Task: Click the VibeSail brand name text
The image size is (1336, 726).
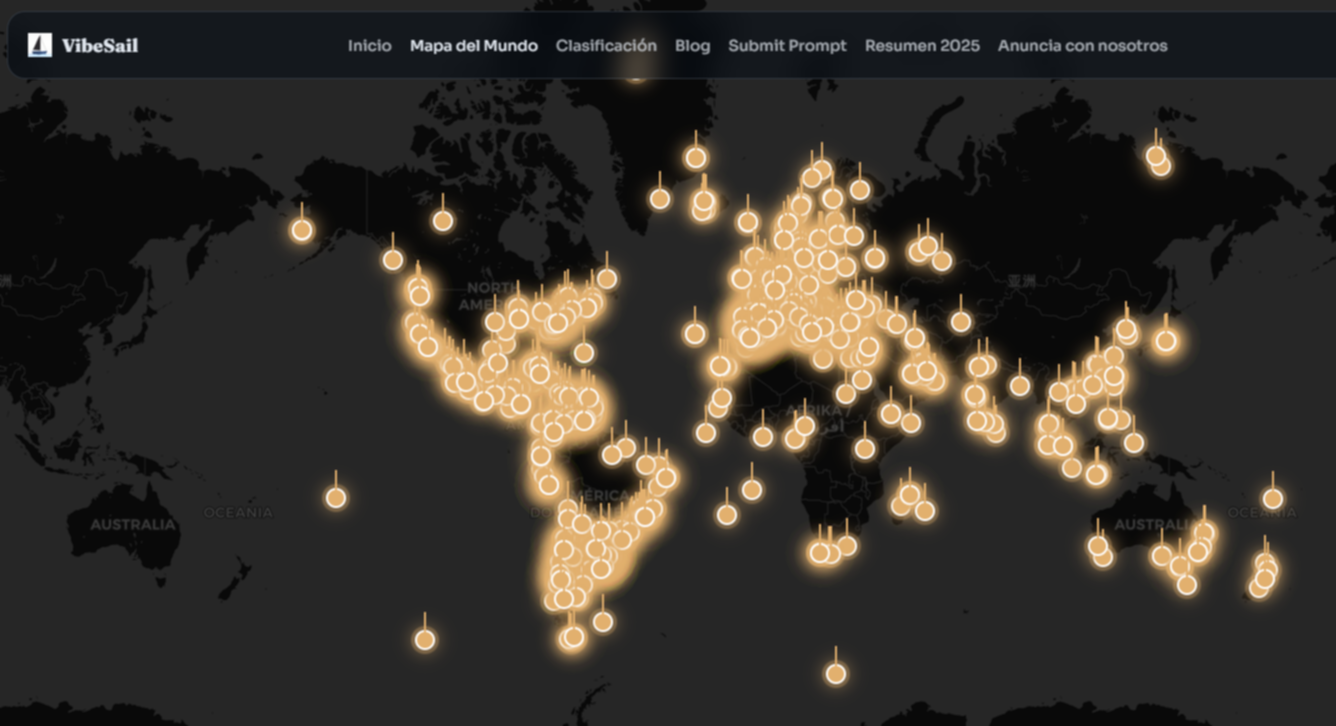Action: tap(100, 45)
